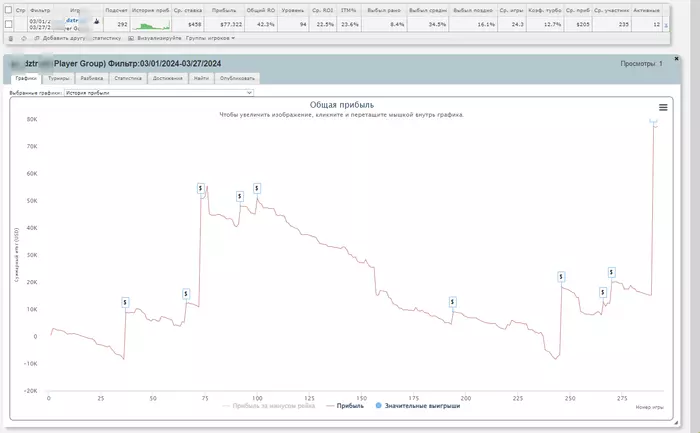
Task: Toggle the 'Прибыль' series in chart legend
Action: [x=345, y=406]
